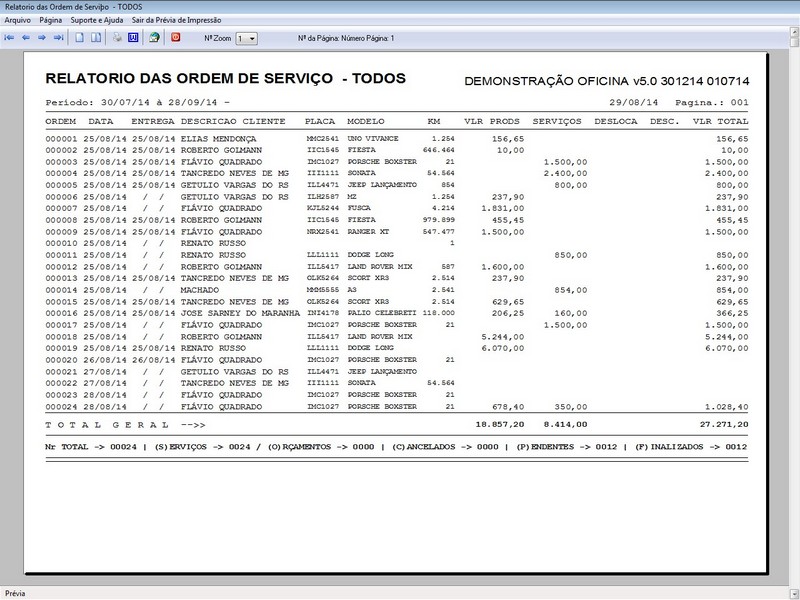Click JOSE SARNEY DO MARANHA row name

point(240,313)
